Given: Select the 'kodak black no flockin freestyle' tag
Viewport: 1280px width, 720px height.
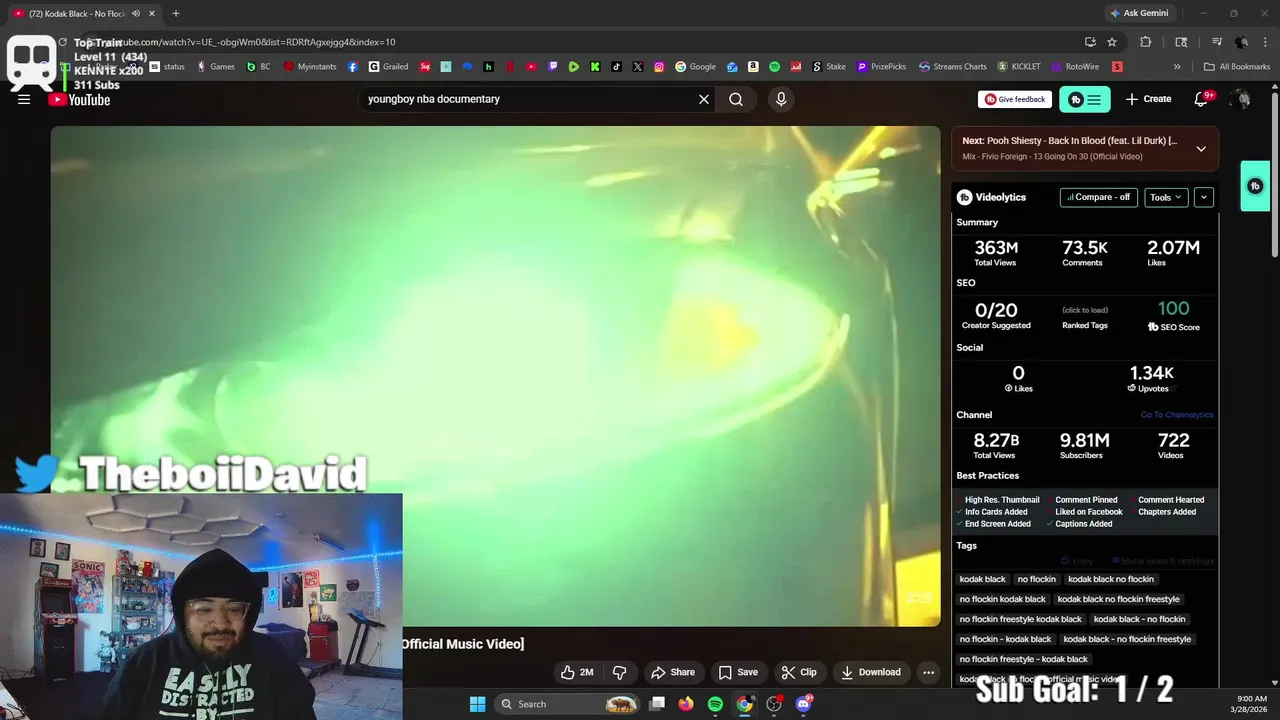Looking at the screenshot, I should click(1118, 599).
